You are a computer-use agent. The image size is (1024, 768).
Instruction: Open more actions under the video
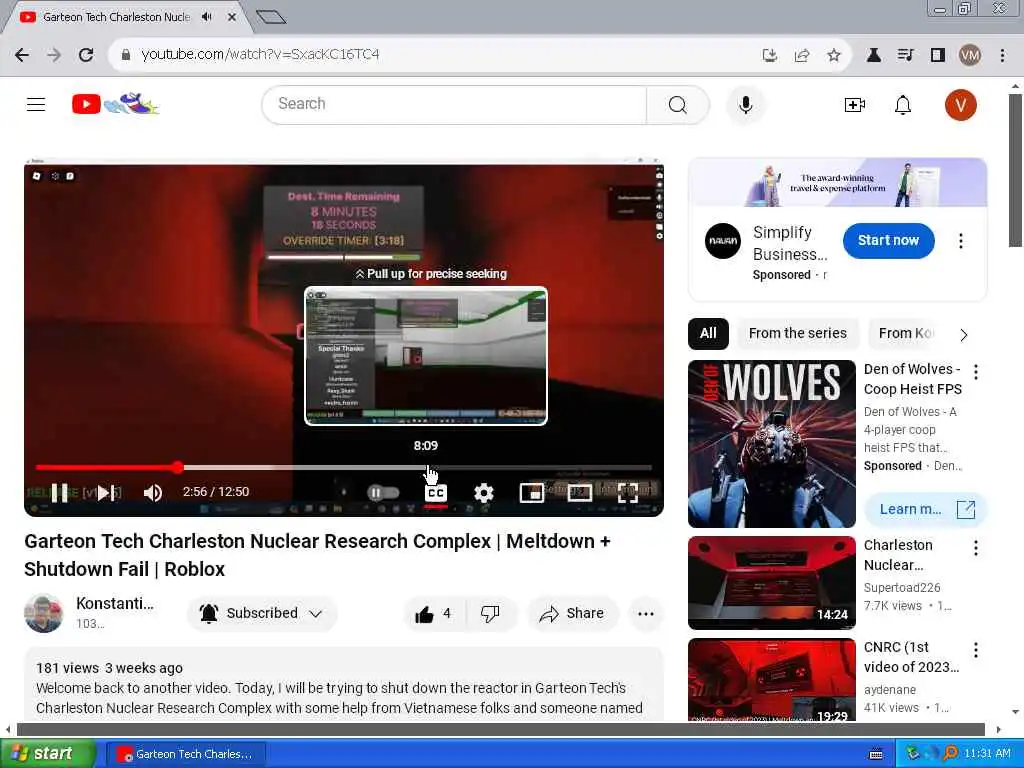646,613
